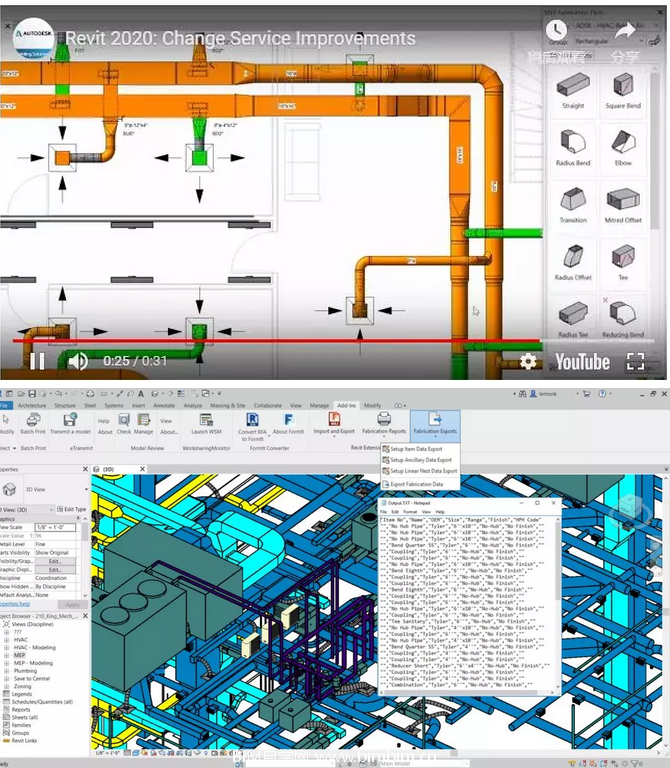Open the Collaborate ribbon tab

pos(267,406)
